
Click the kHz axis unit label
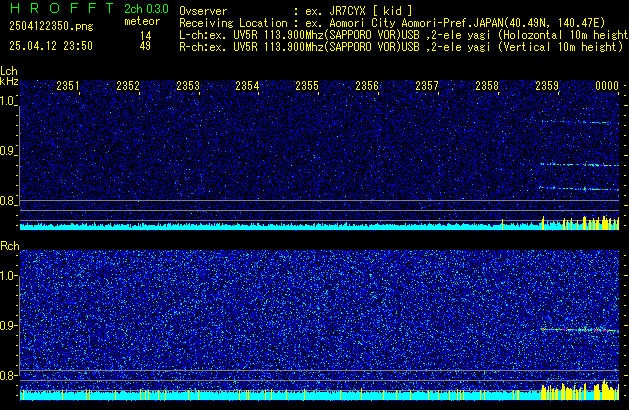point(9,81)
